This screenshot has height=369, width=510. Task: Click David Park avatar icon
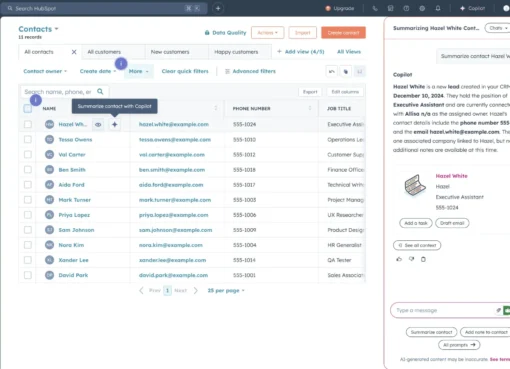[49, 275]
